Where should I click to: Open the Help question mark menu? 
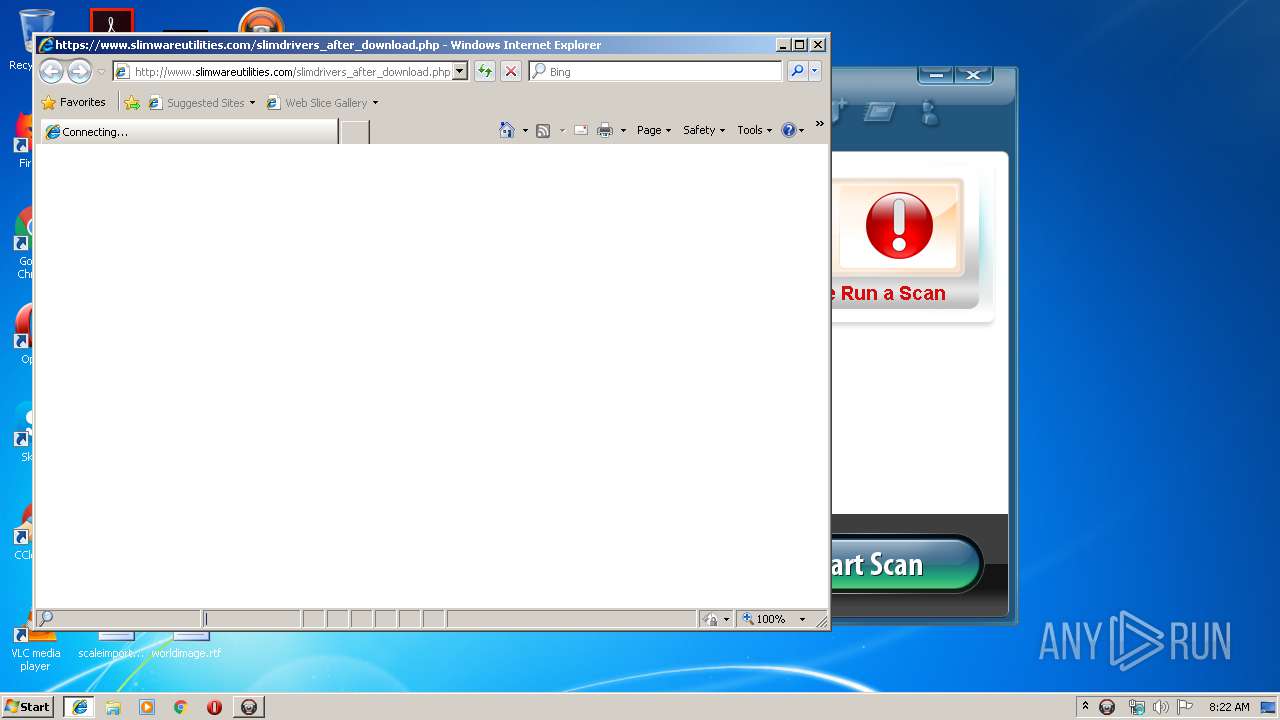(792, 130)
